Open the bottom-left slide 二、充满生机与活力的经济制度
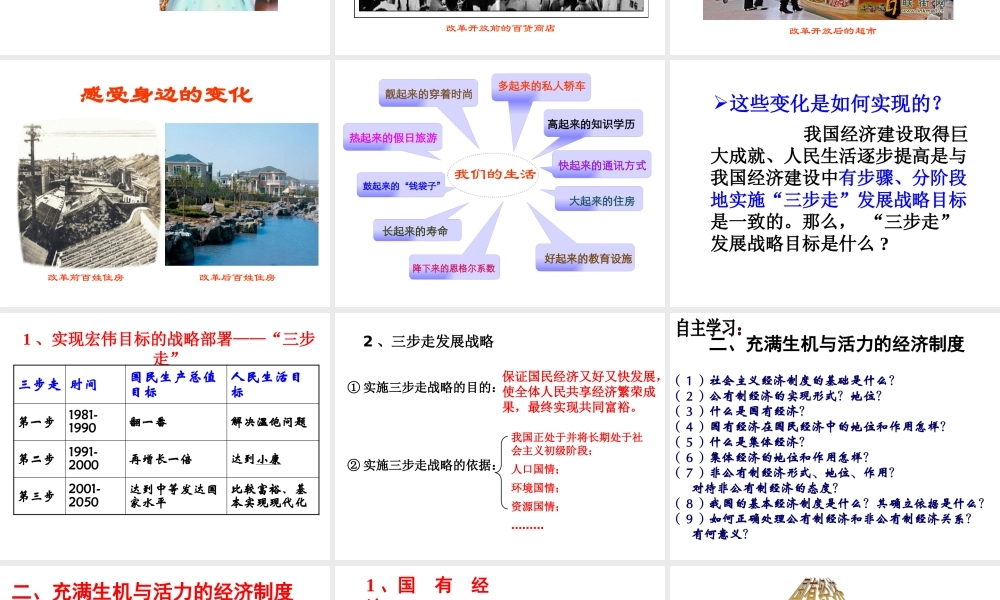The image size is (1000, 600). click(165, 583)
